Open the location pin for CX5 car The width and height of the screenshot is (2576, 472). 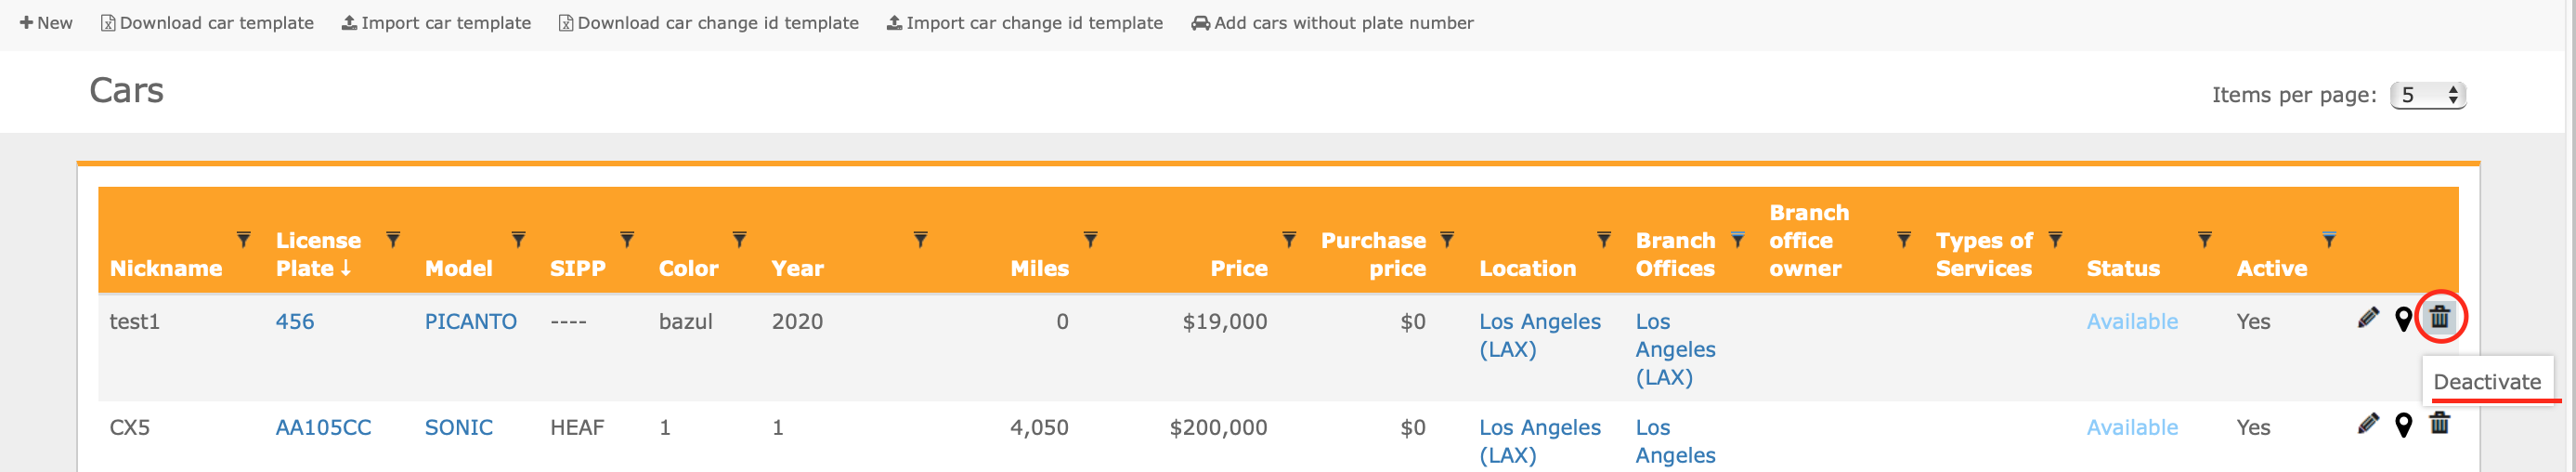pyautogui.click(x=2403, y=426)
